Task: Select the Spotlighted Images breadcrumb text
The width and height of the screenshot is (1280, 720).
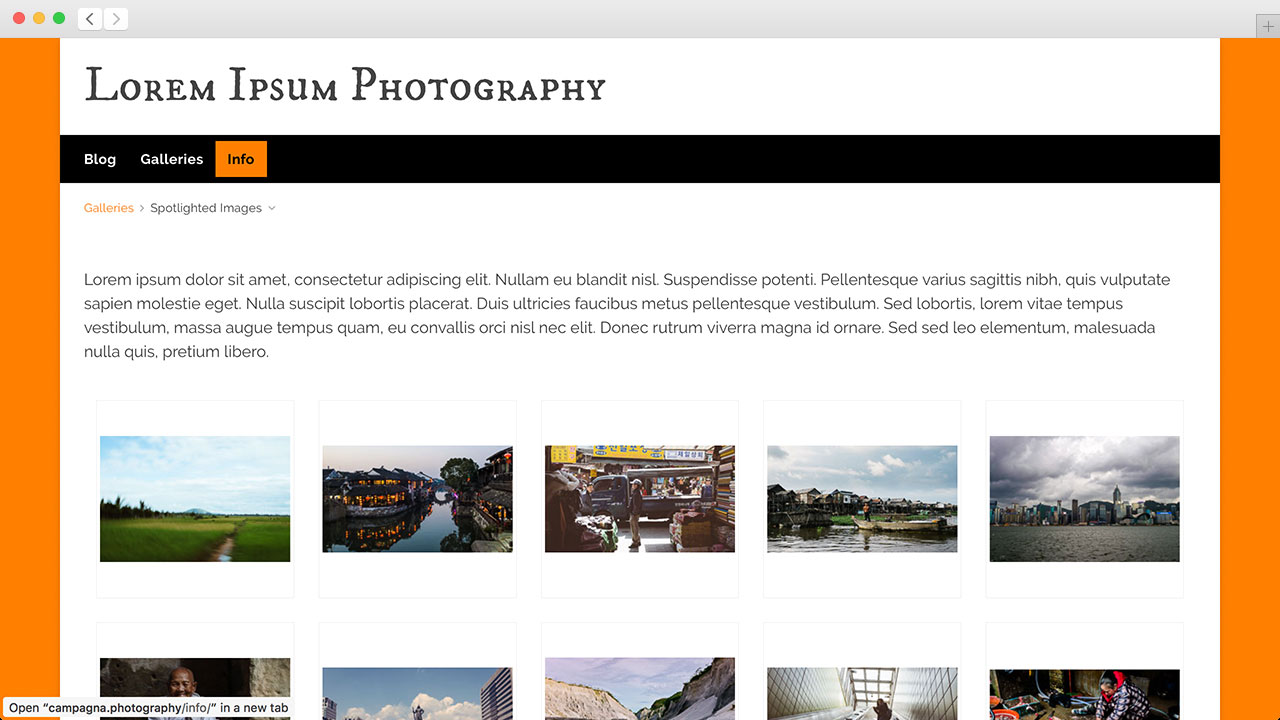Action: 206,208
